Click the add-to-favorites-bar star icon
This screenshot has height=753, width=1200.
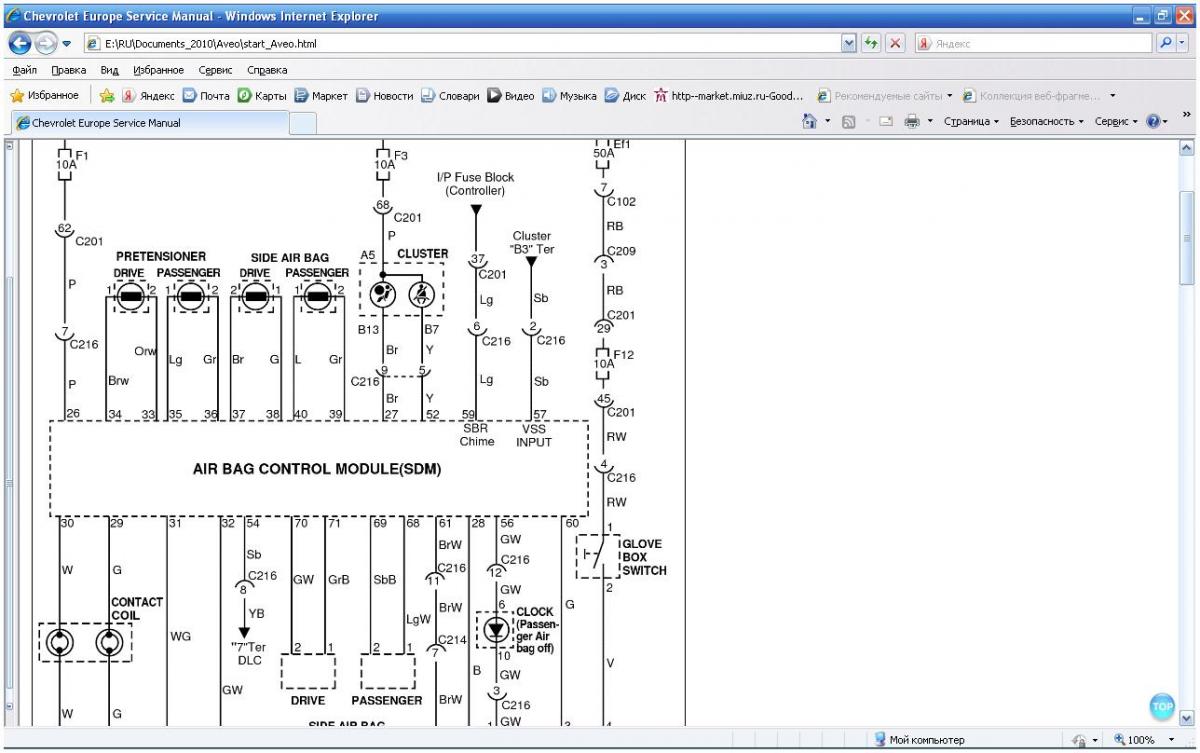point(107,96)
